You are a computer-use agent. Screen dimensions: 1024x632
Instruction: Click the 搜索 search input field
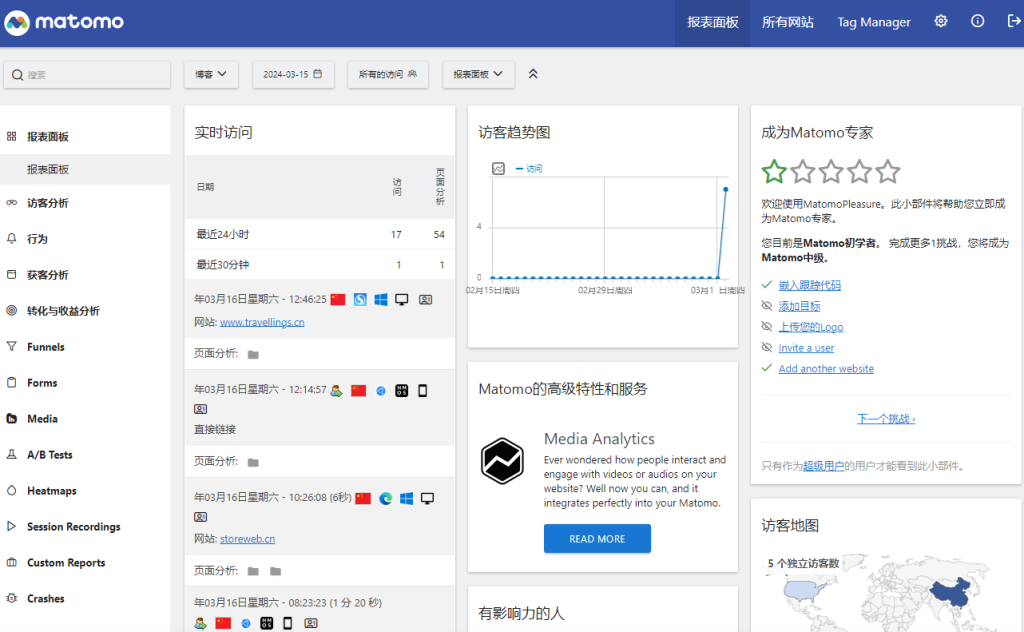pyautogui.click(x=90, y=75)
